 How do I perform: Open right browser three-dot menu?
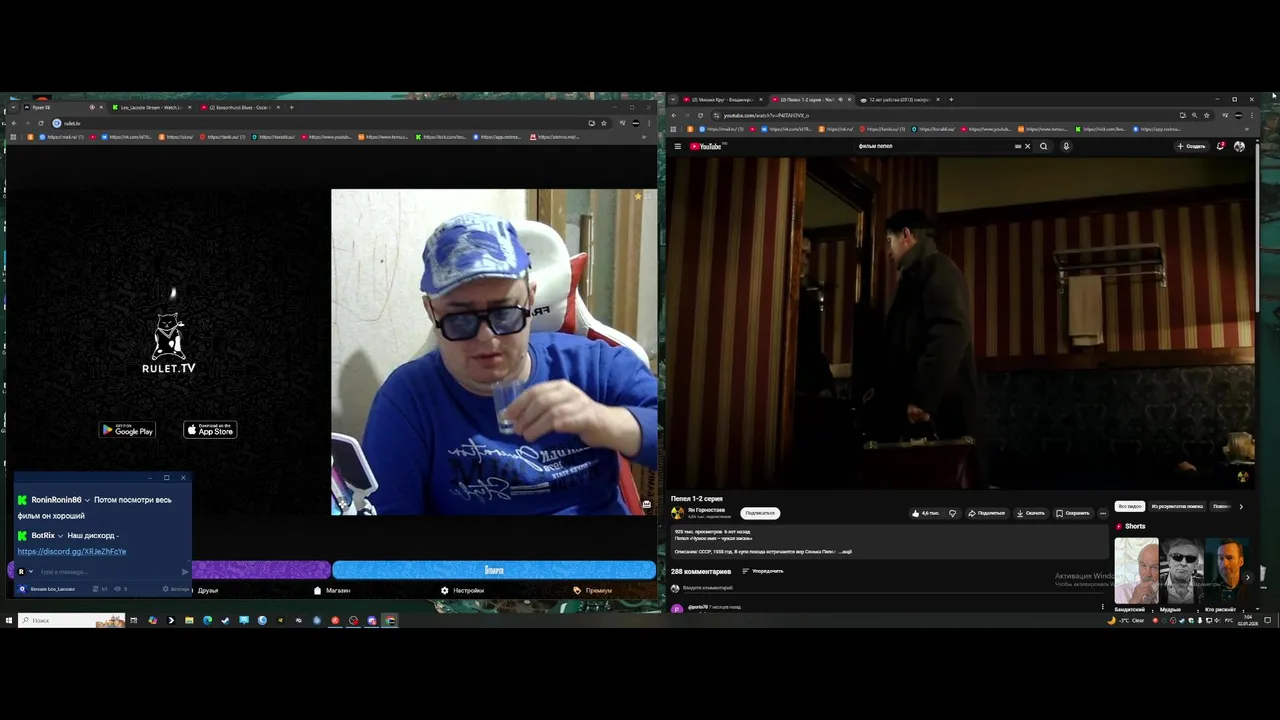coord(1251,115)
